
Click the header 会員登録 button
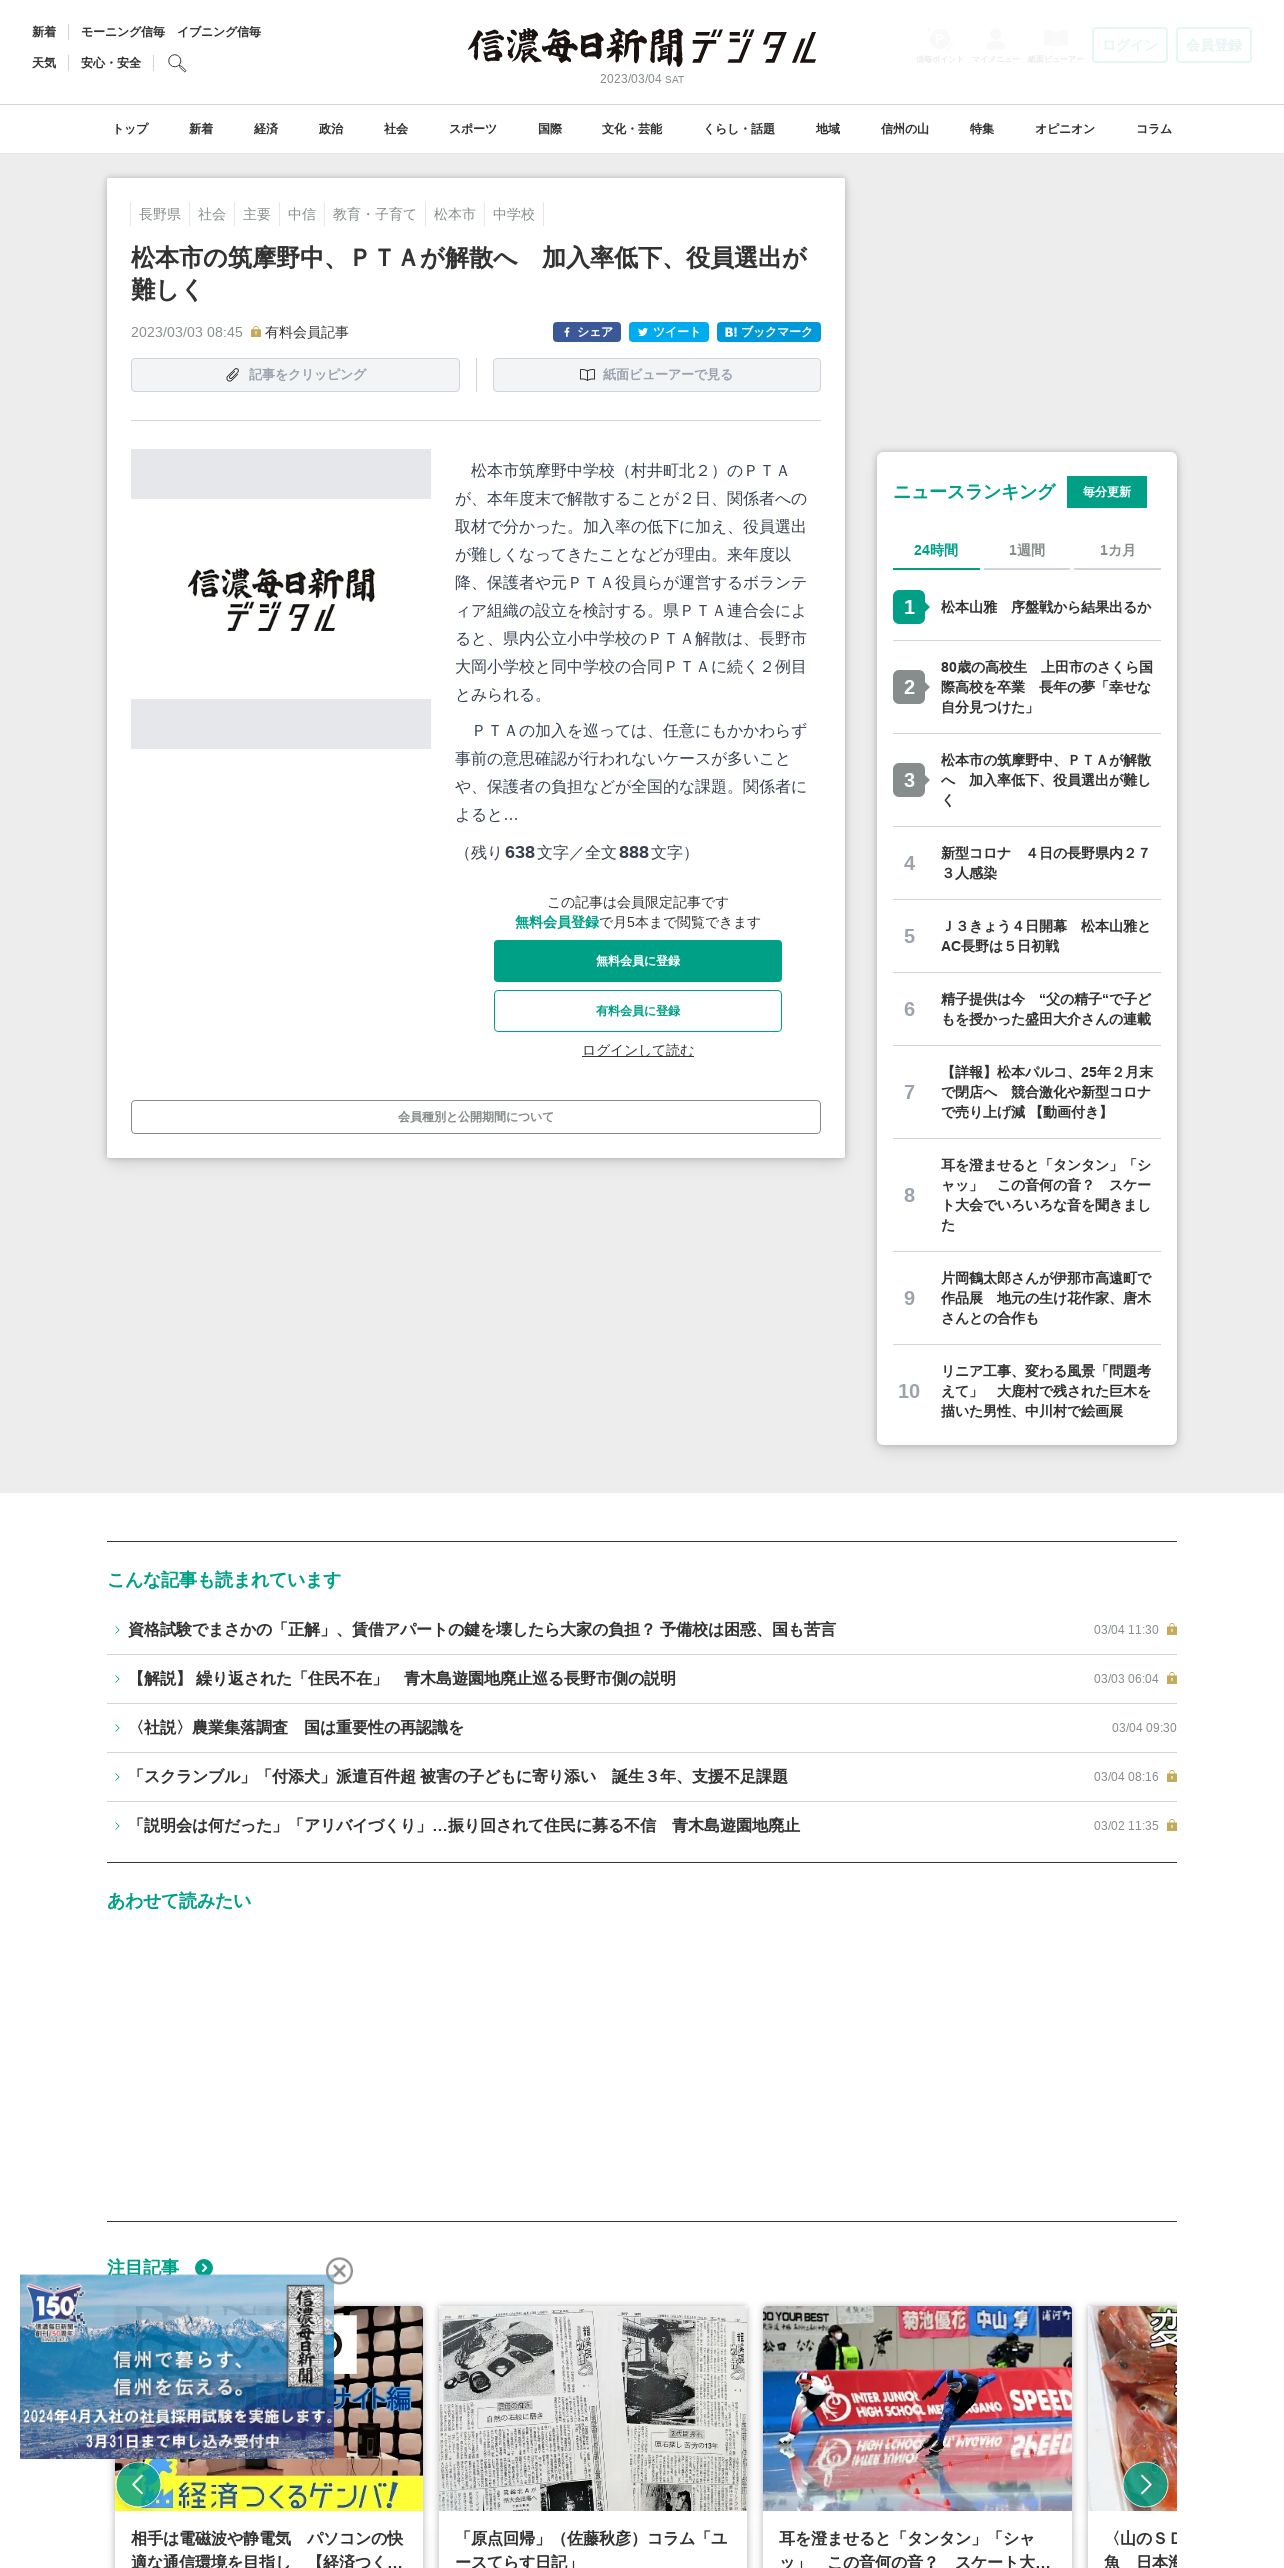tap(1214, 45)
